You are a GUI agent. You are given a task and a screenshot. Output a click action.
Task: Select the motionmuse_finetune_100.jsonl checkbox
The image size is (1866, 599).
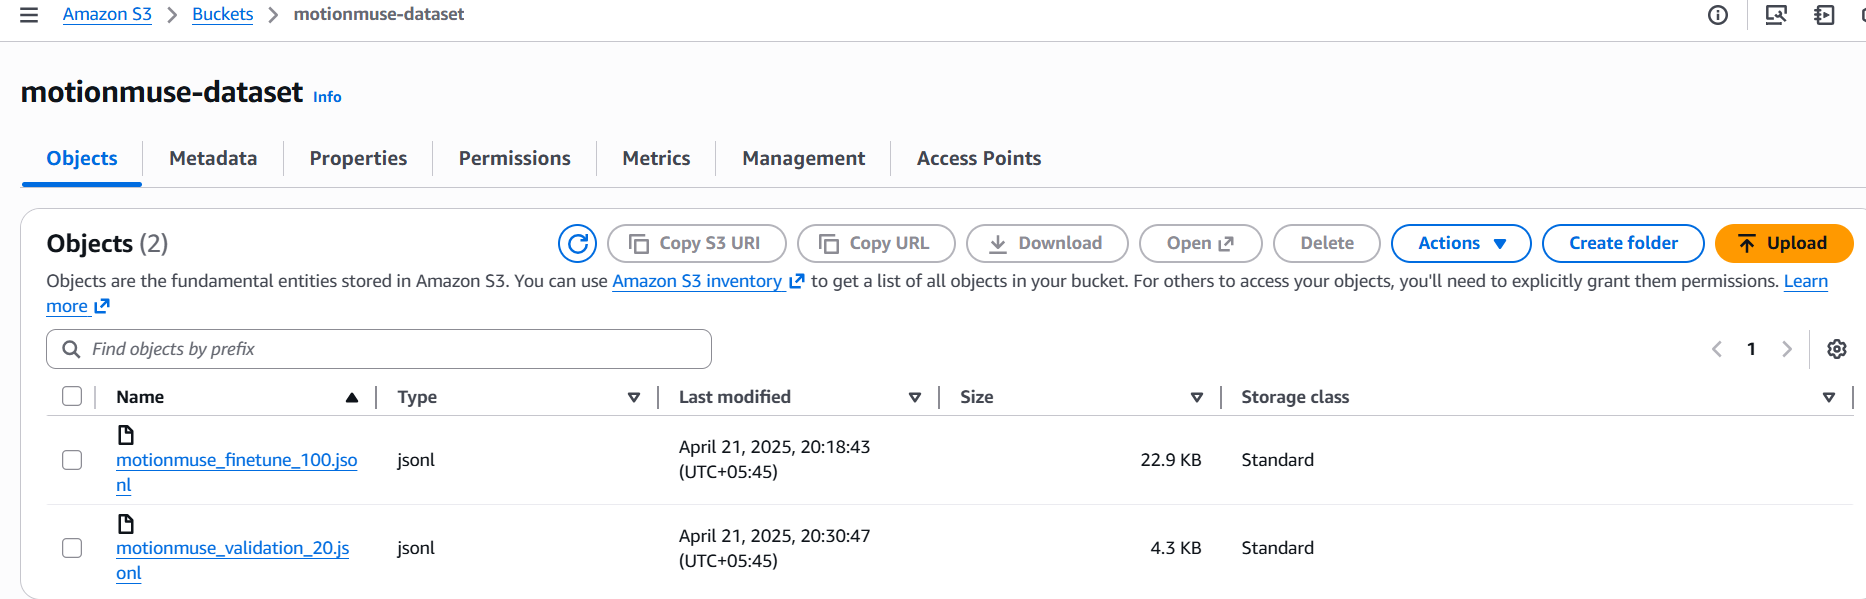[x=72, y=460]
